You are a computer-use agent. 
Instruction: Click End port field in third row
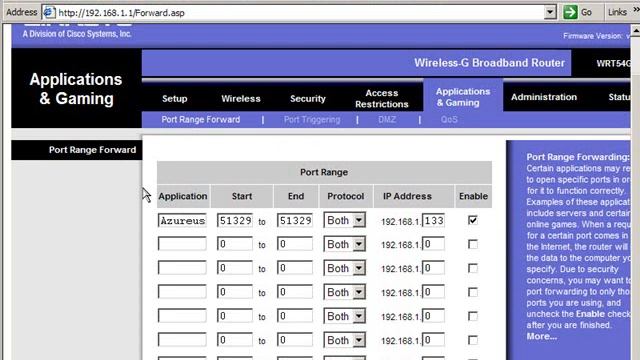point(295,268)
